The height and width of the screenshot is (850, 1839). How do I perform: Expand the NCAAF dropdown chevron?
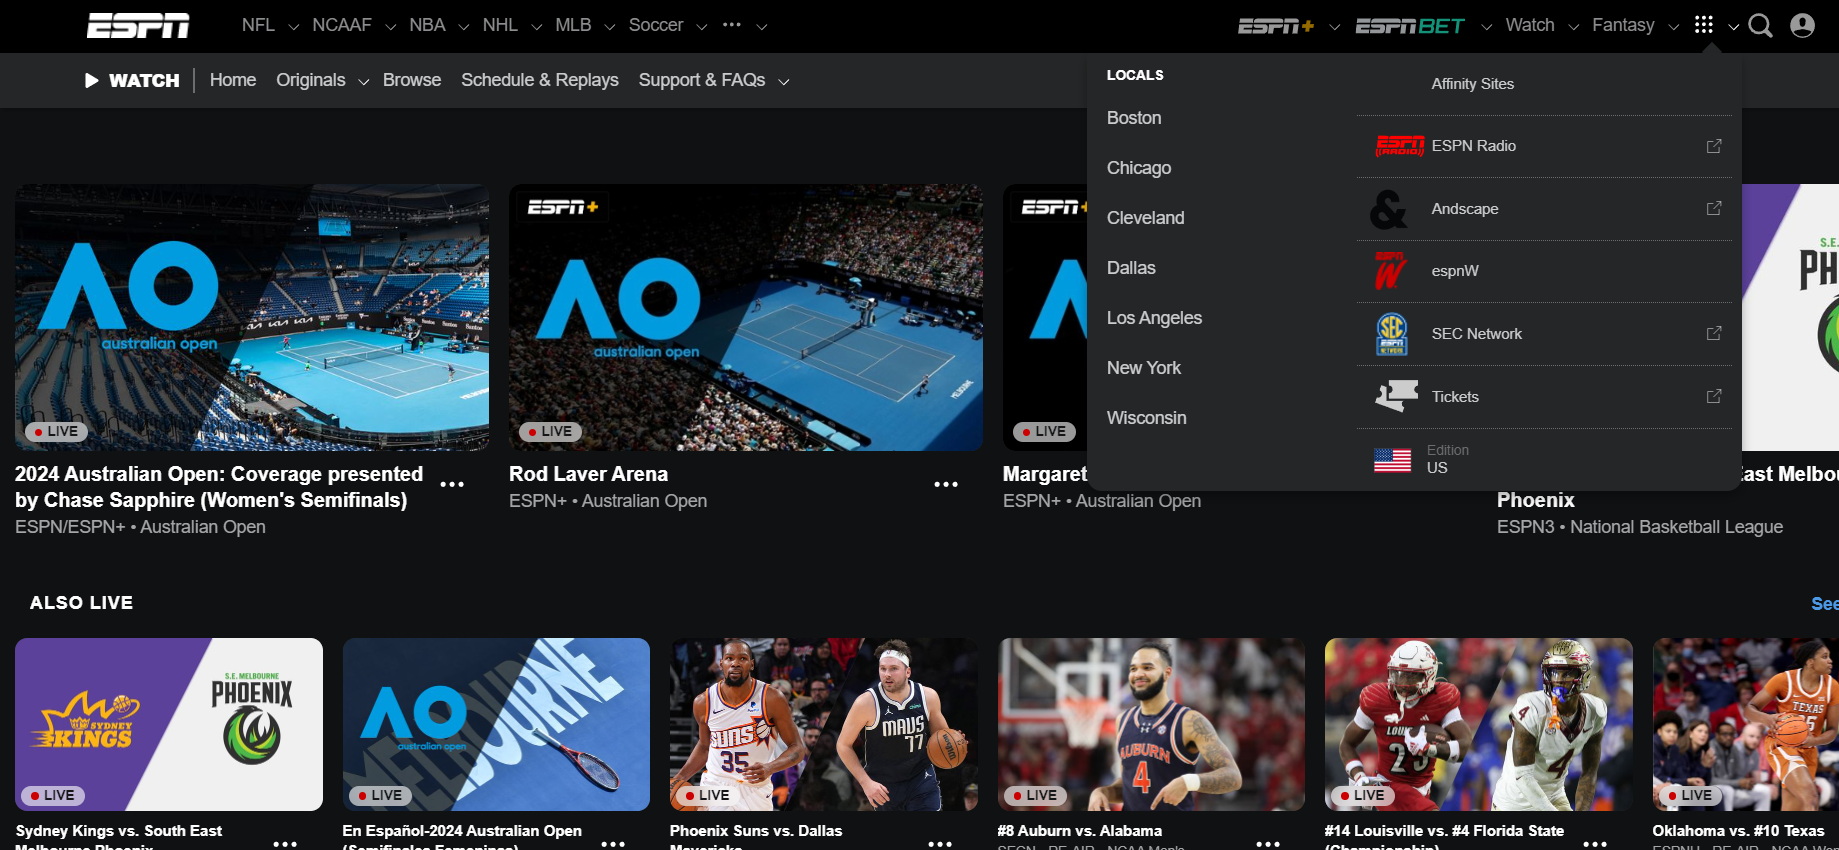[x=390, y=27]
